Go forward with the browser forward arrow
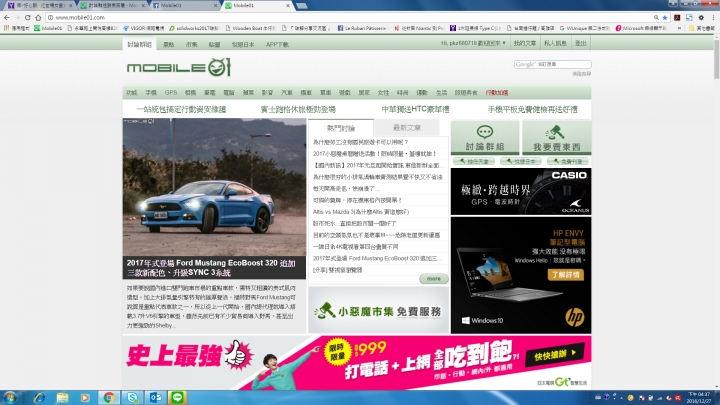Screen dimensions: 720x405 point(17,17)
